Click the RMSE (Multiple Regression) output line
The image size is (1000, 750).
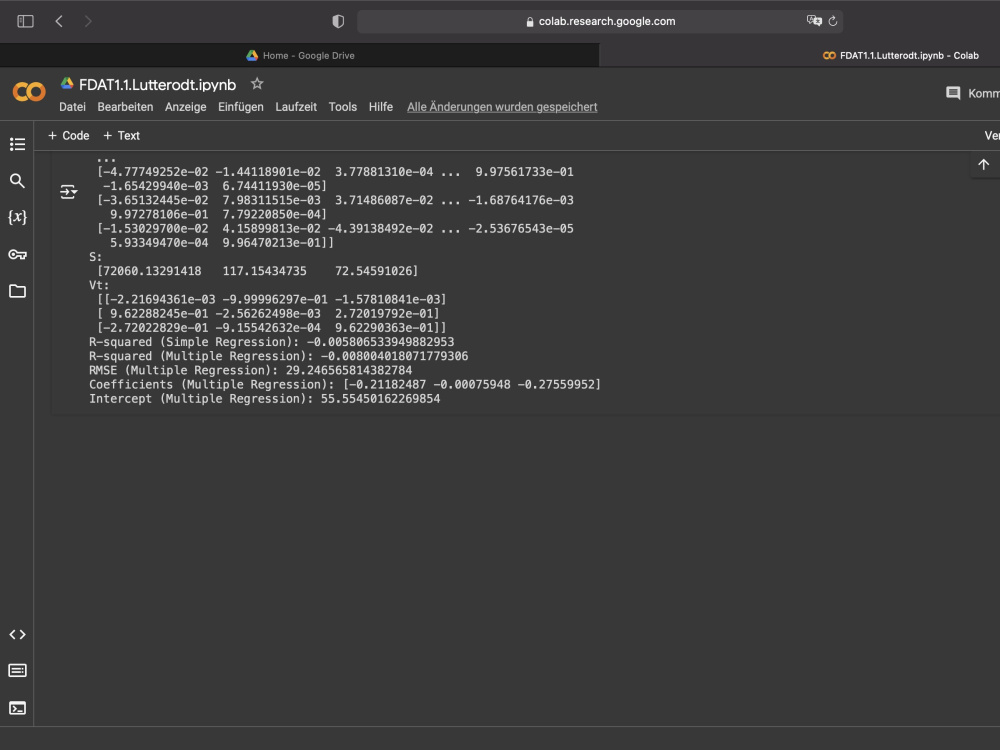coord(251,371)
